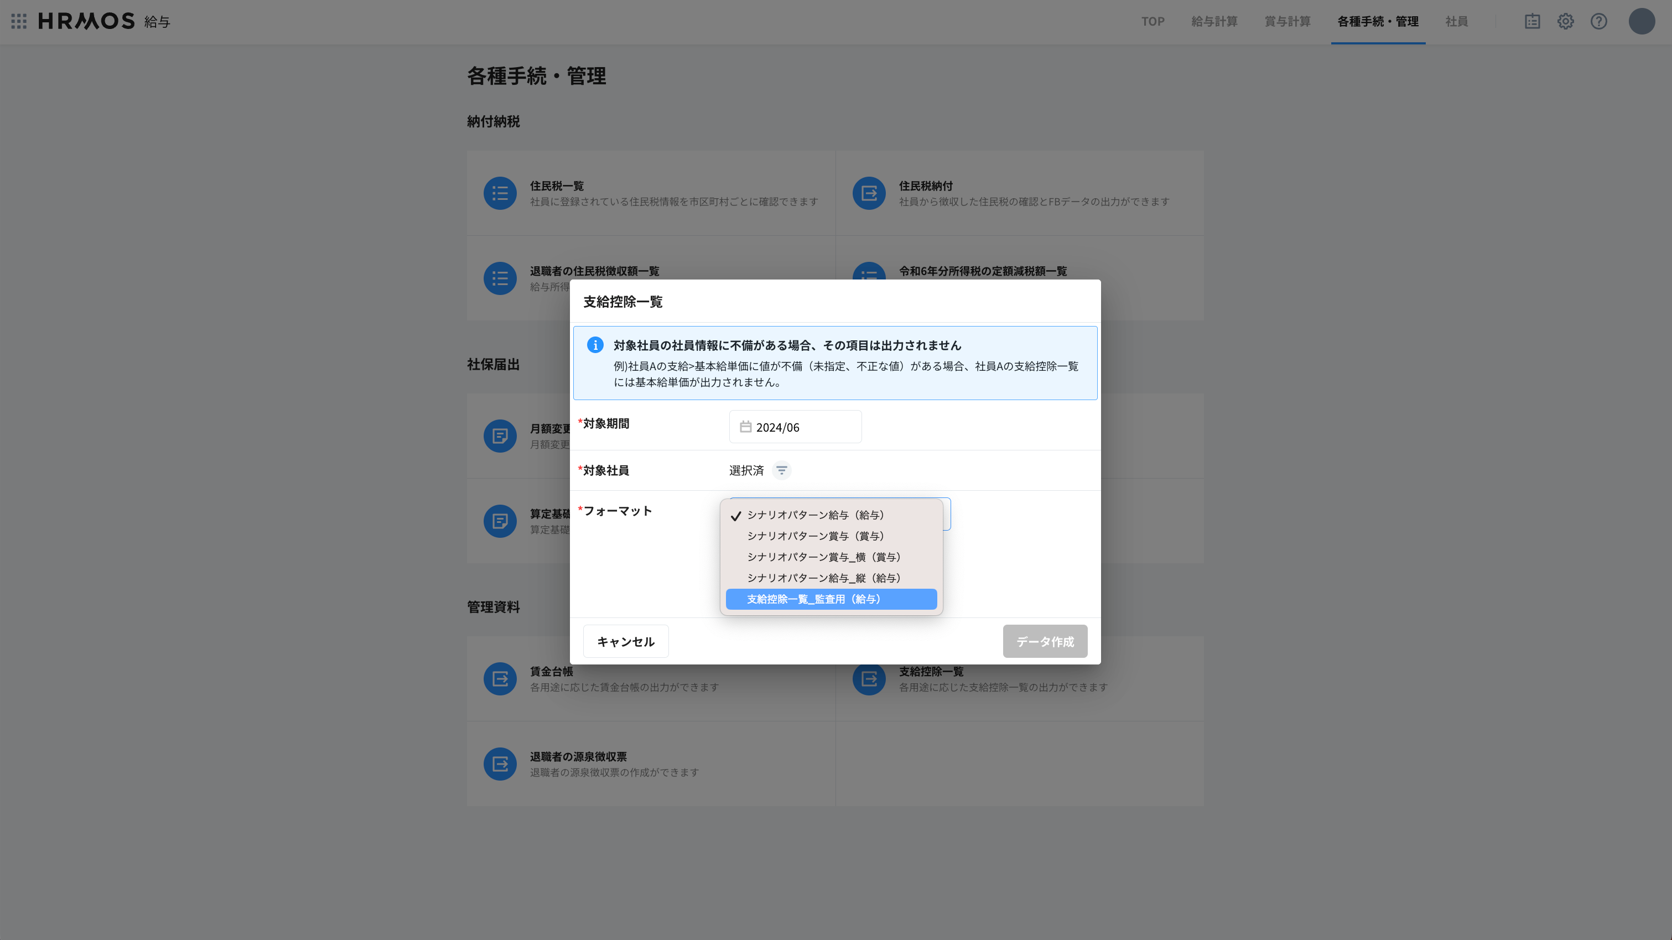Click the 住民税納付 export icon
The height and width of the screenshot is (940, 1672).
pyautogui.click(x=868, y=193)
